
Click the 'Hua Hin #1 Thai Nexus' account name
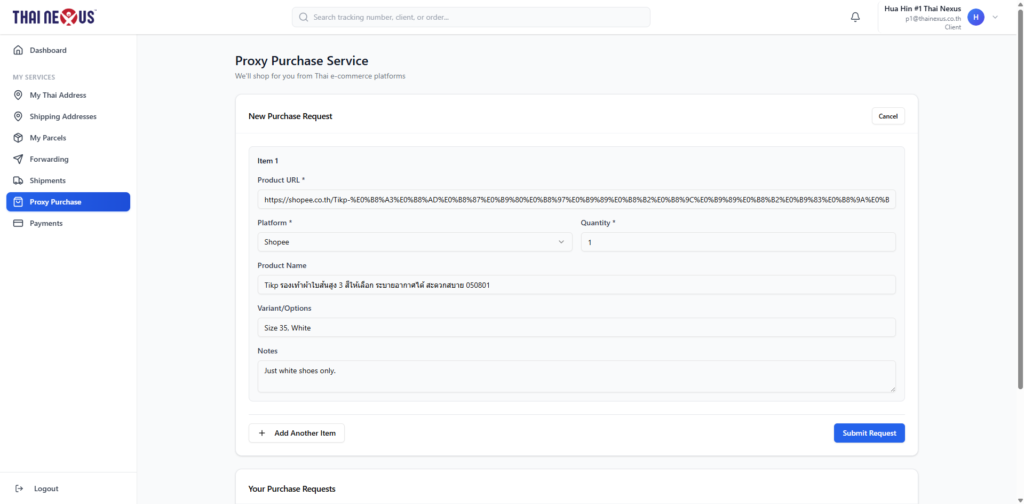point(922,8)
